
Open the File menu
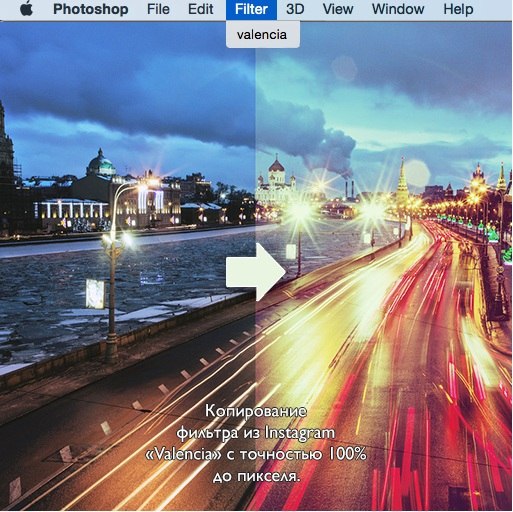[158, 9]
